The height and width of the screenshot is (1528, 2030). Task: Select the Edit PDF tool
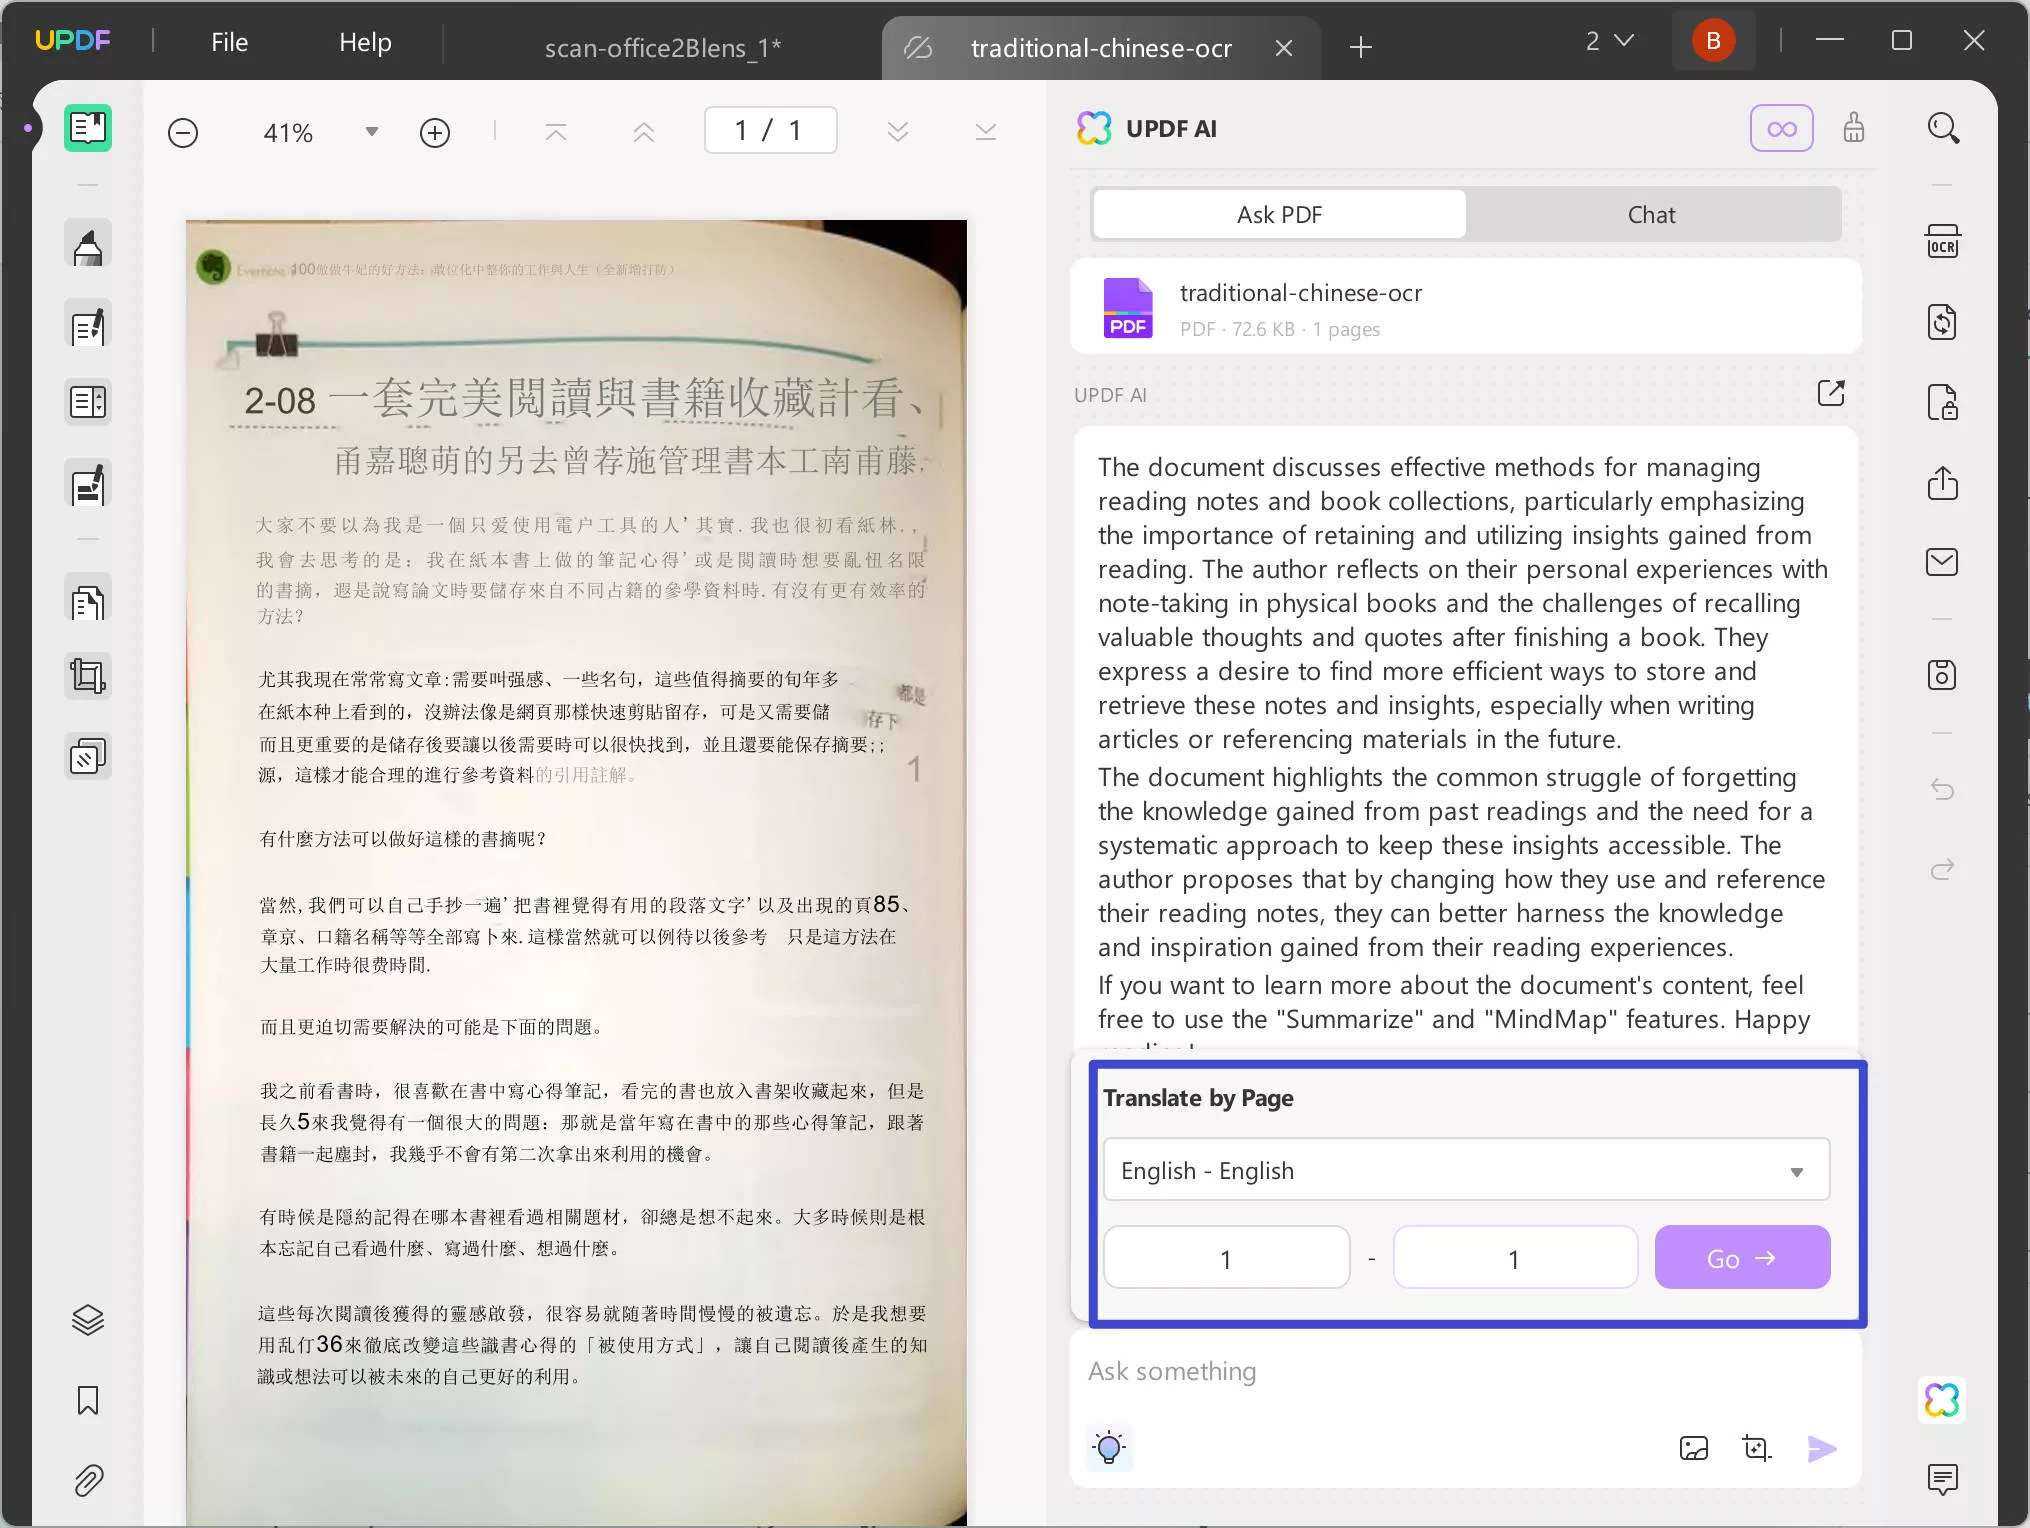coord(88,325)
